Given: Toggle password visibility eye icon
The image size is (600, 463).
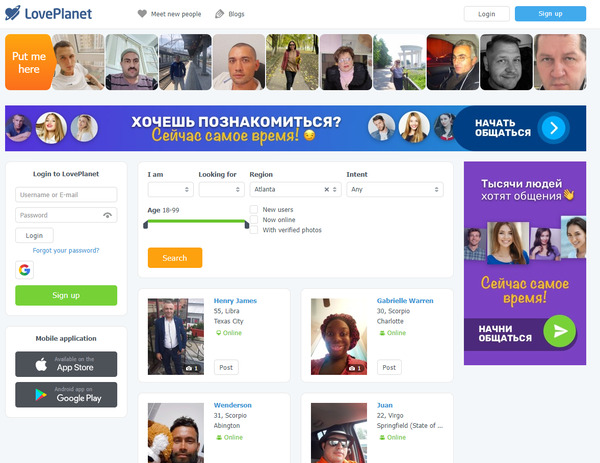Looking at the screenshot, I should click(x=108, y=215).
